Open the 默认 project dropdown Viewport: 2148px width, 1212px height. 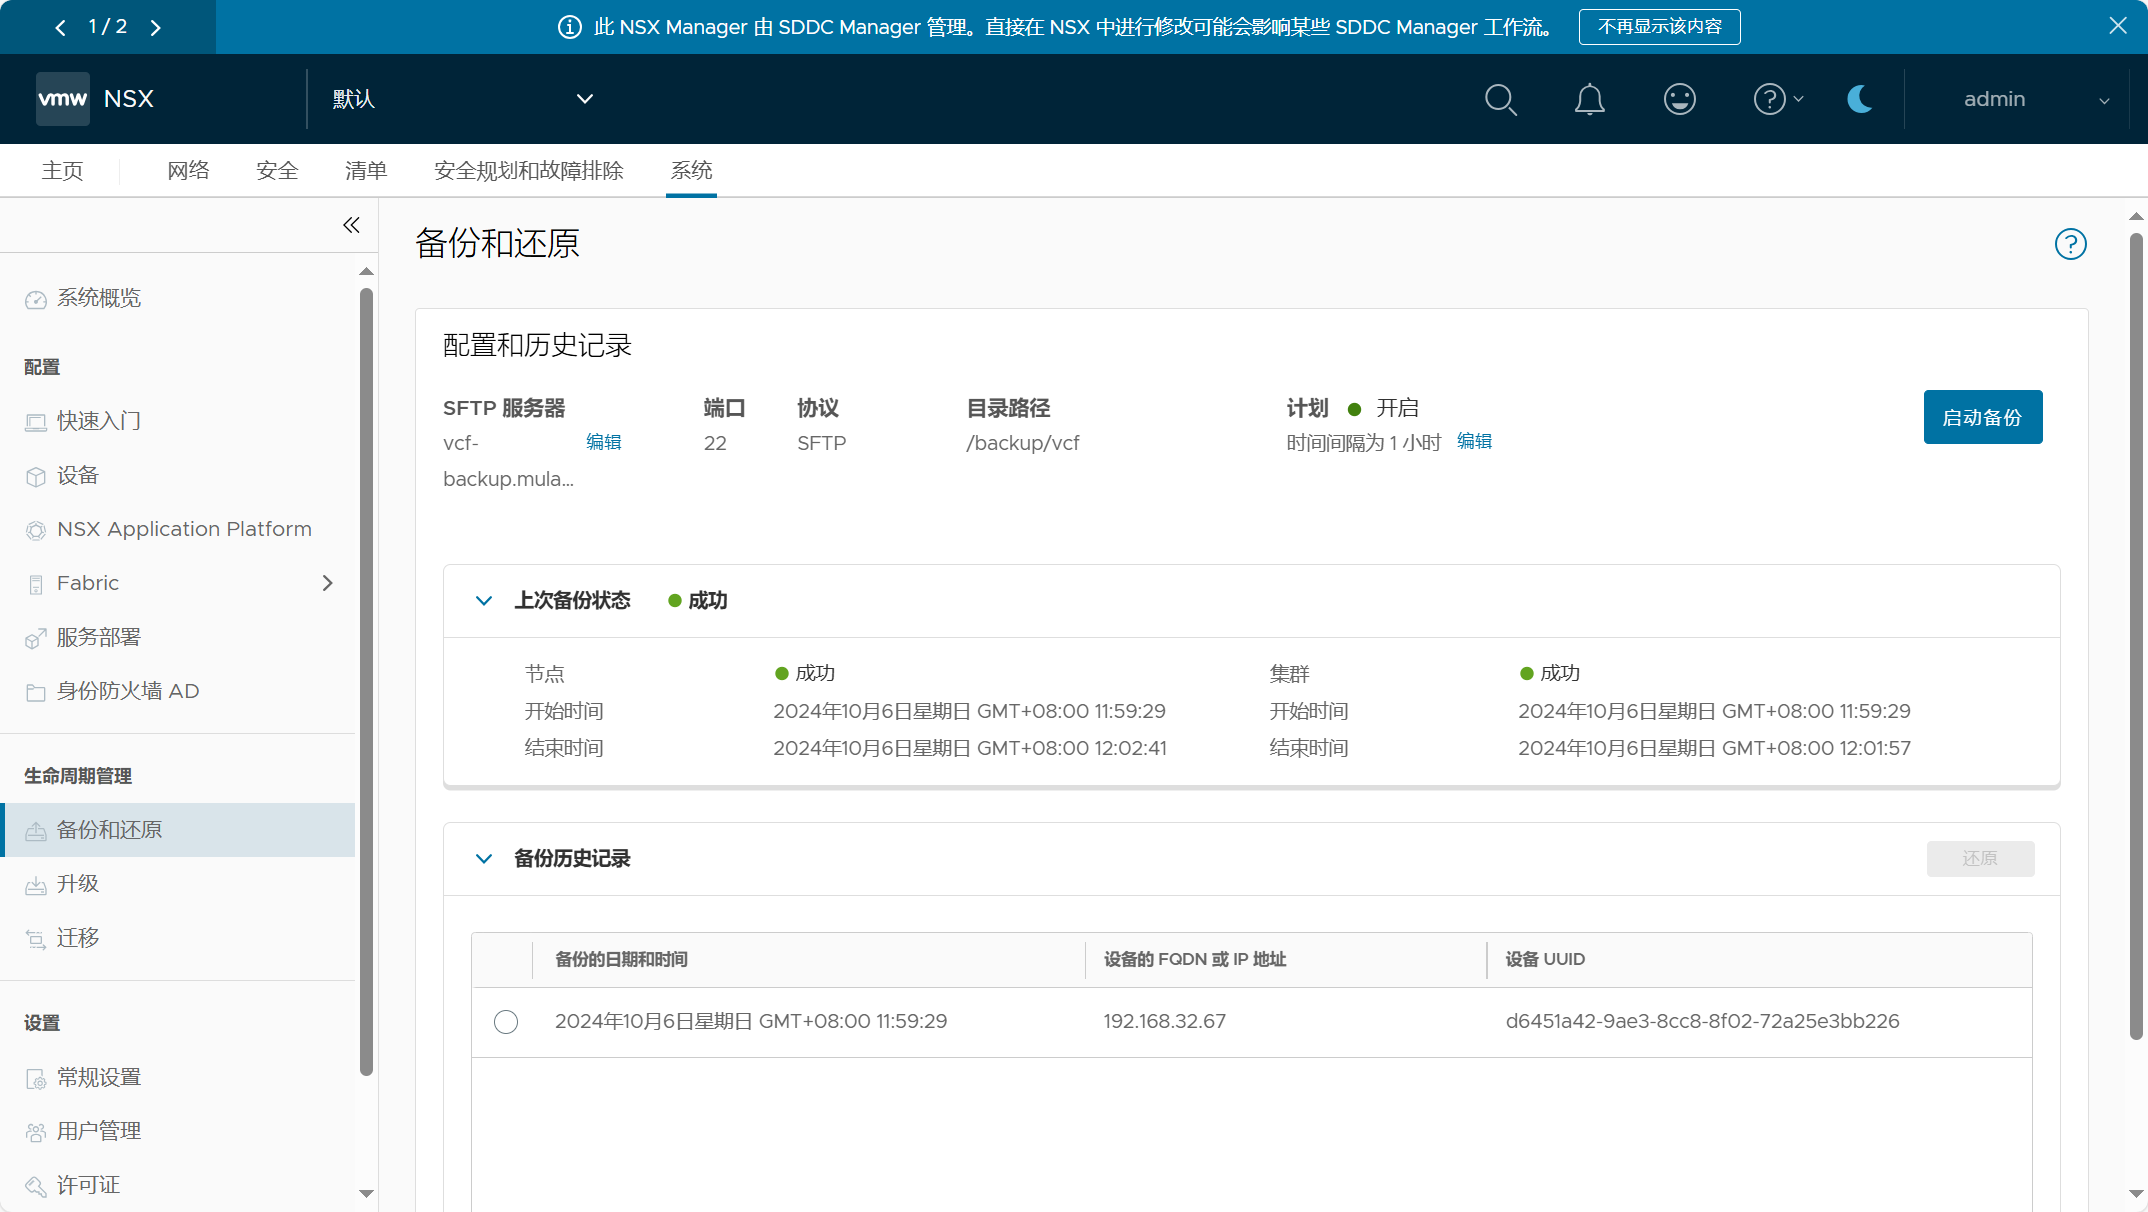pyautogui.click(x=463, y=99)
